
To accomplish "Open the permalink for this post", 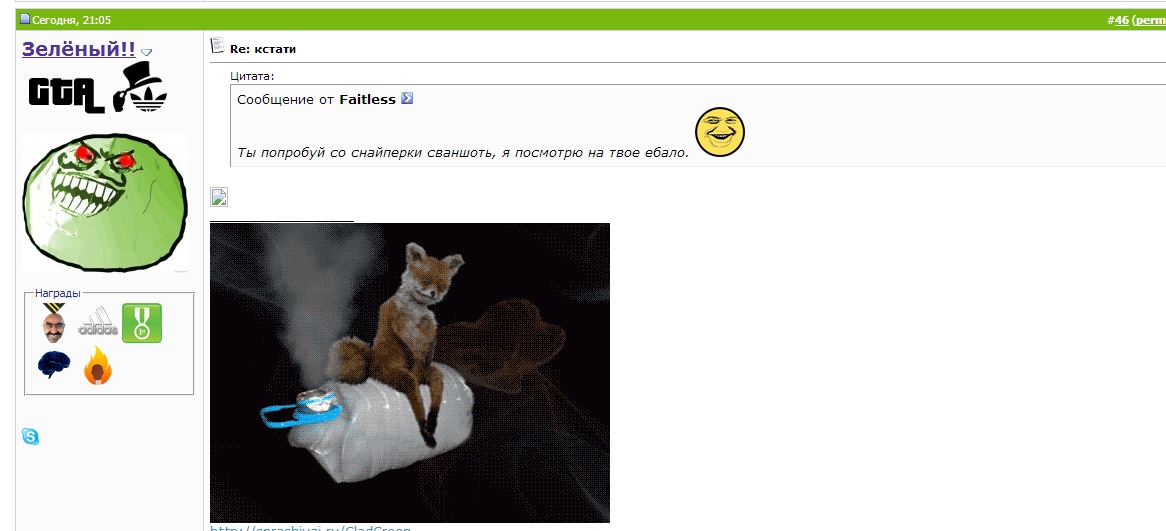I will click(x=1150, y=20).
